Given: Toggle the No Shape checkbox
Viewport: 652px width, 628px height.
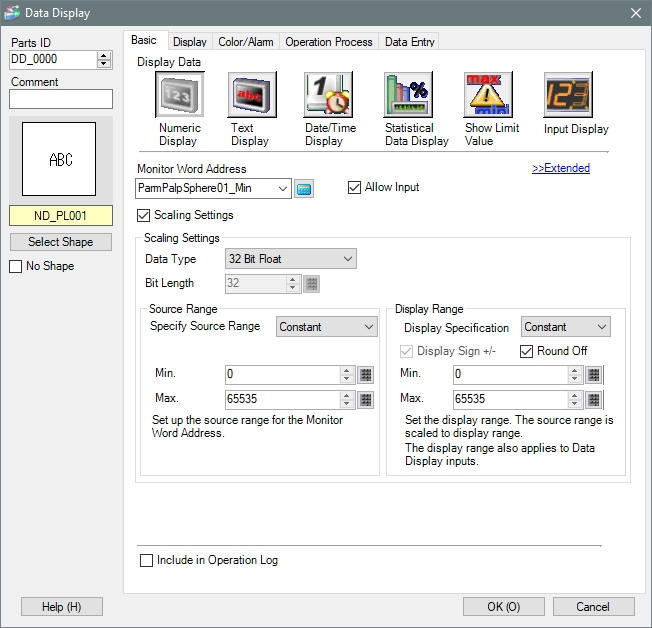Looking at the screenshot, I should pyautogui.click(x=15, y=266).
